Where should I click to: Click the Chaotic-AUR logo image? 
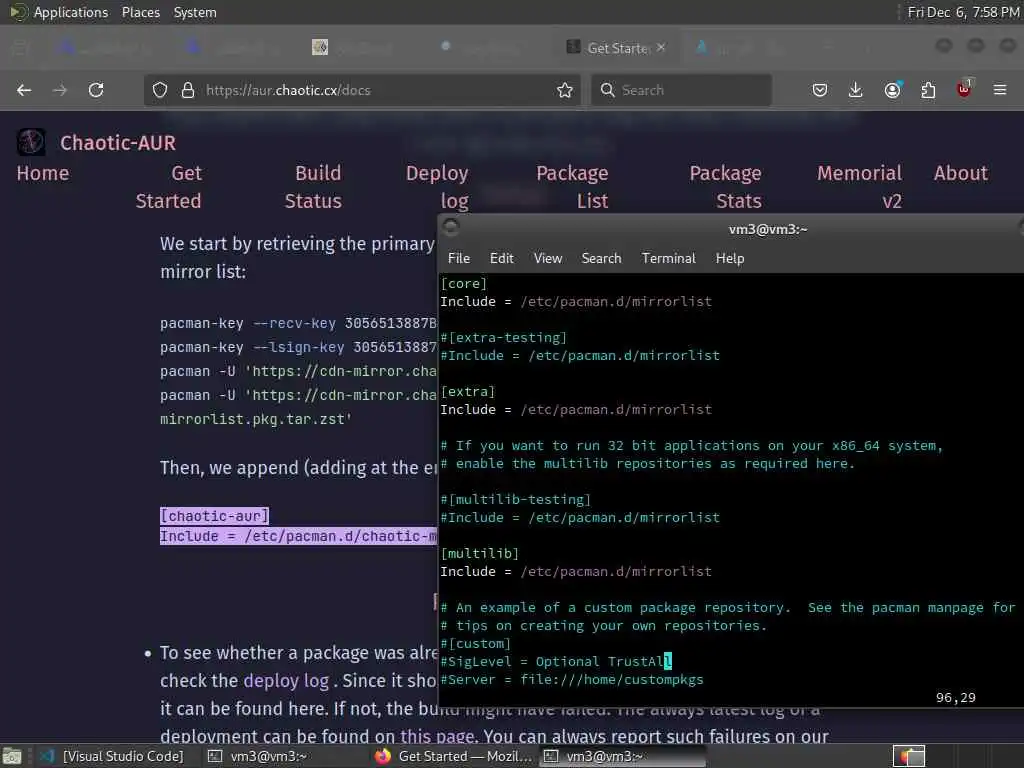coord(31,142)
